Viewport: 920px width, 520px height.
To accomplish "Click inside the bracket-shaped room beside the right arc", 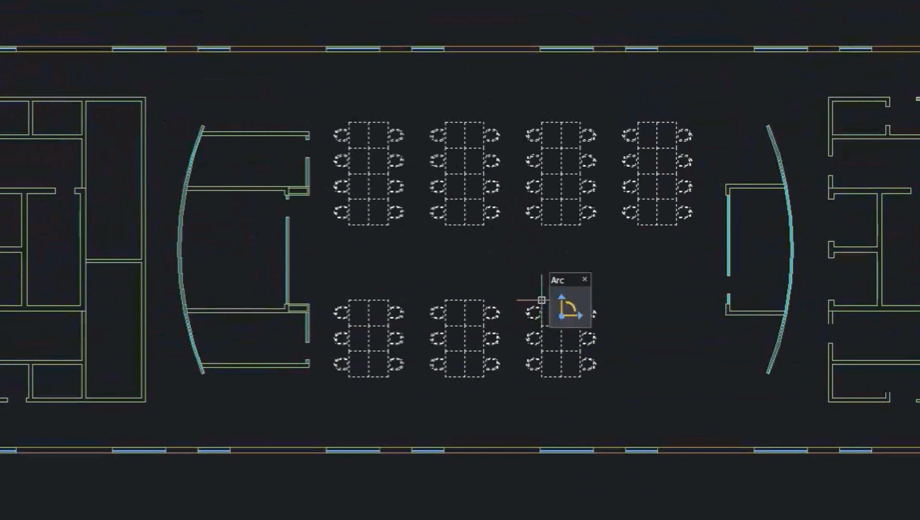I will (x=755, y=250).
